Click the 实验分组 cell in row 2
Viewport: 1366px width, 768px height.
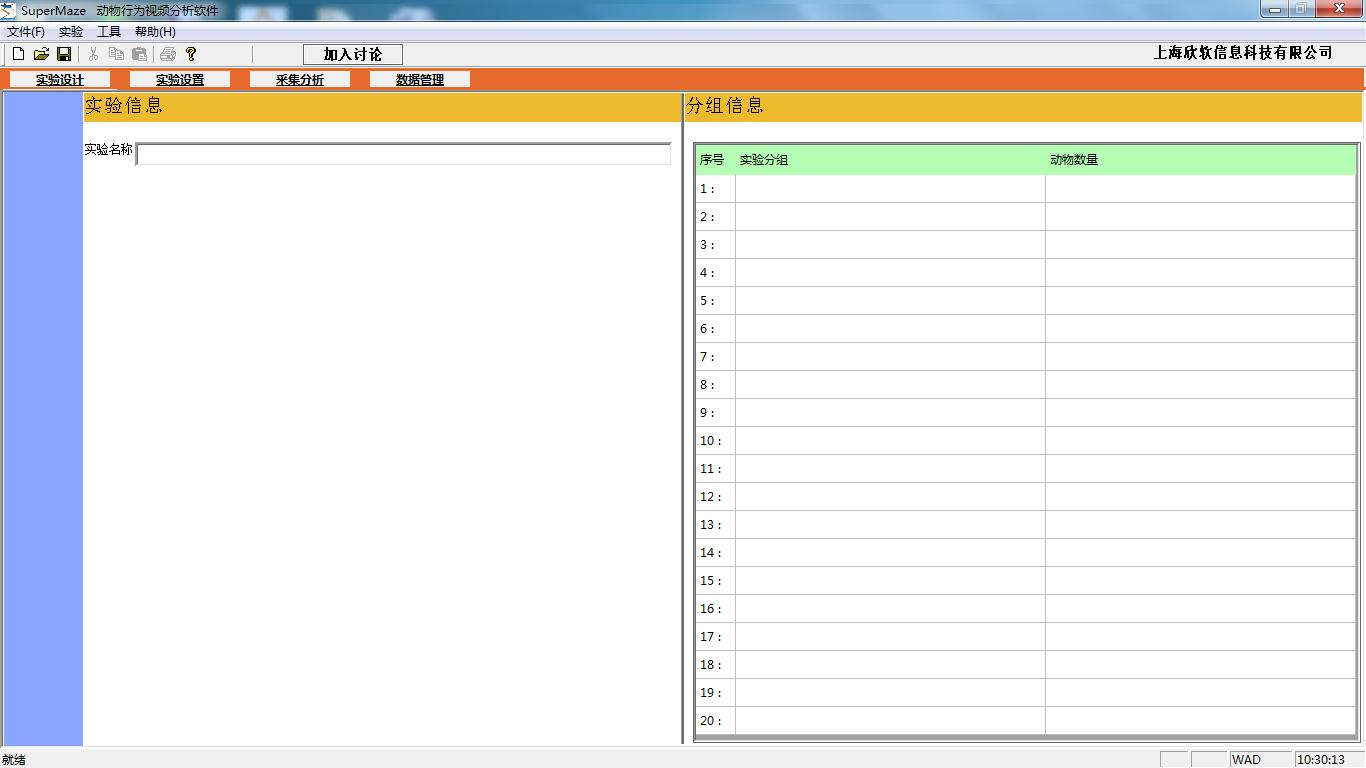tap(890, 217)
